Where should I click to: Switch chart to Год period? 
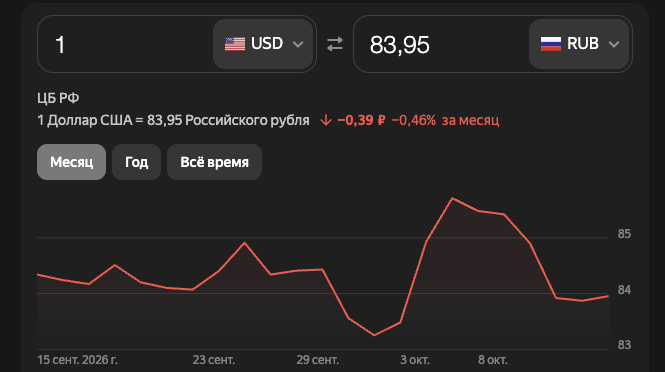click(136, 162)
